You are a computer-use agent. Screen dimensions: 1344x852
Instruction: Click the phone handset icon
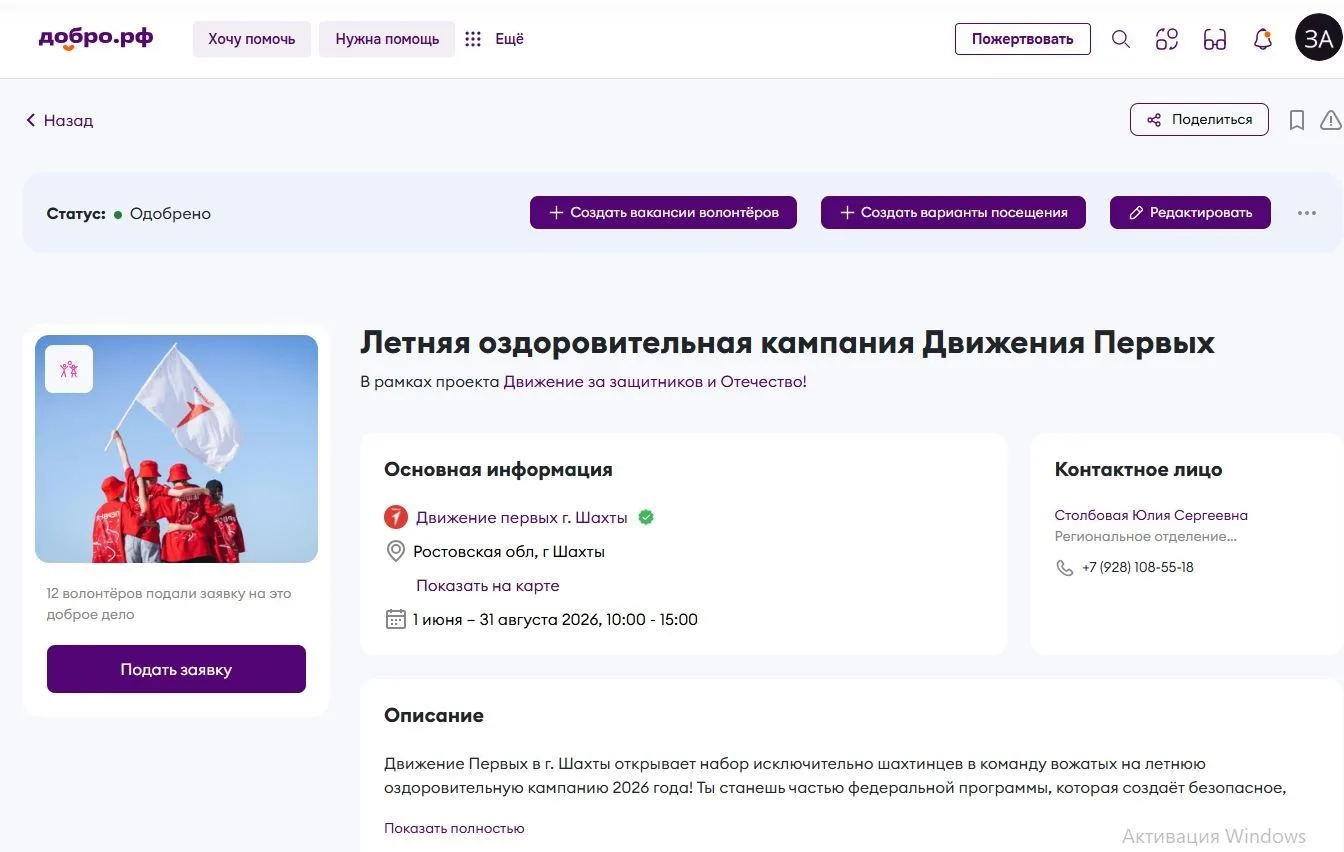(1064, 567)
